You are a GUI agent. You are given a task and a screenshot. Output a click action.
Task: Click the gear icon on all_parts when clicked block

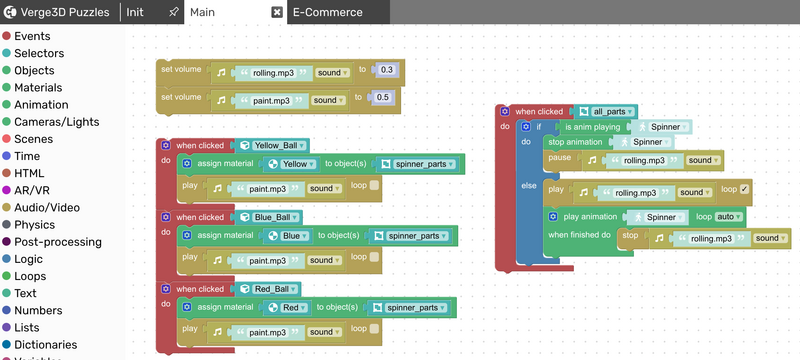point(505,111)
